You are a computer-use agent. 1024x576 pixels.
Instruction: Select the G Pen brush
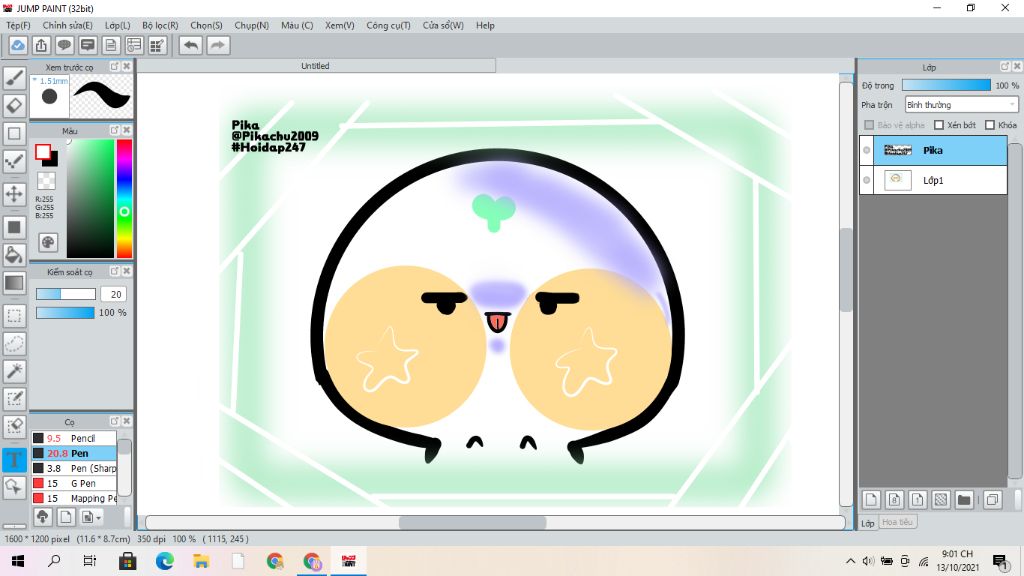[74, 483]
